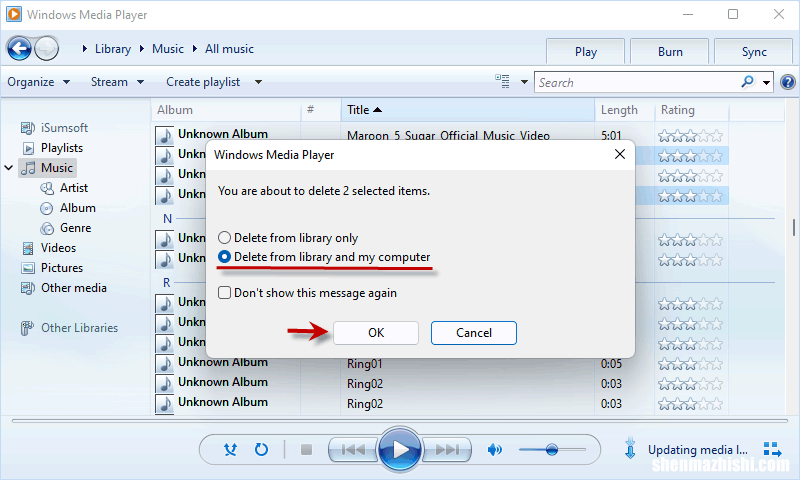Screen dimensions: 800x480
Task: Close the delete confirmation dialog
Action: pyautogui.click(x=619, y=154)
